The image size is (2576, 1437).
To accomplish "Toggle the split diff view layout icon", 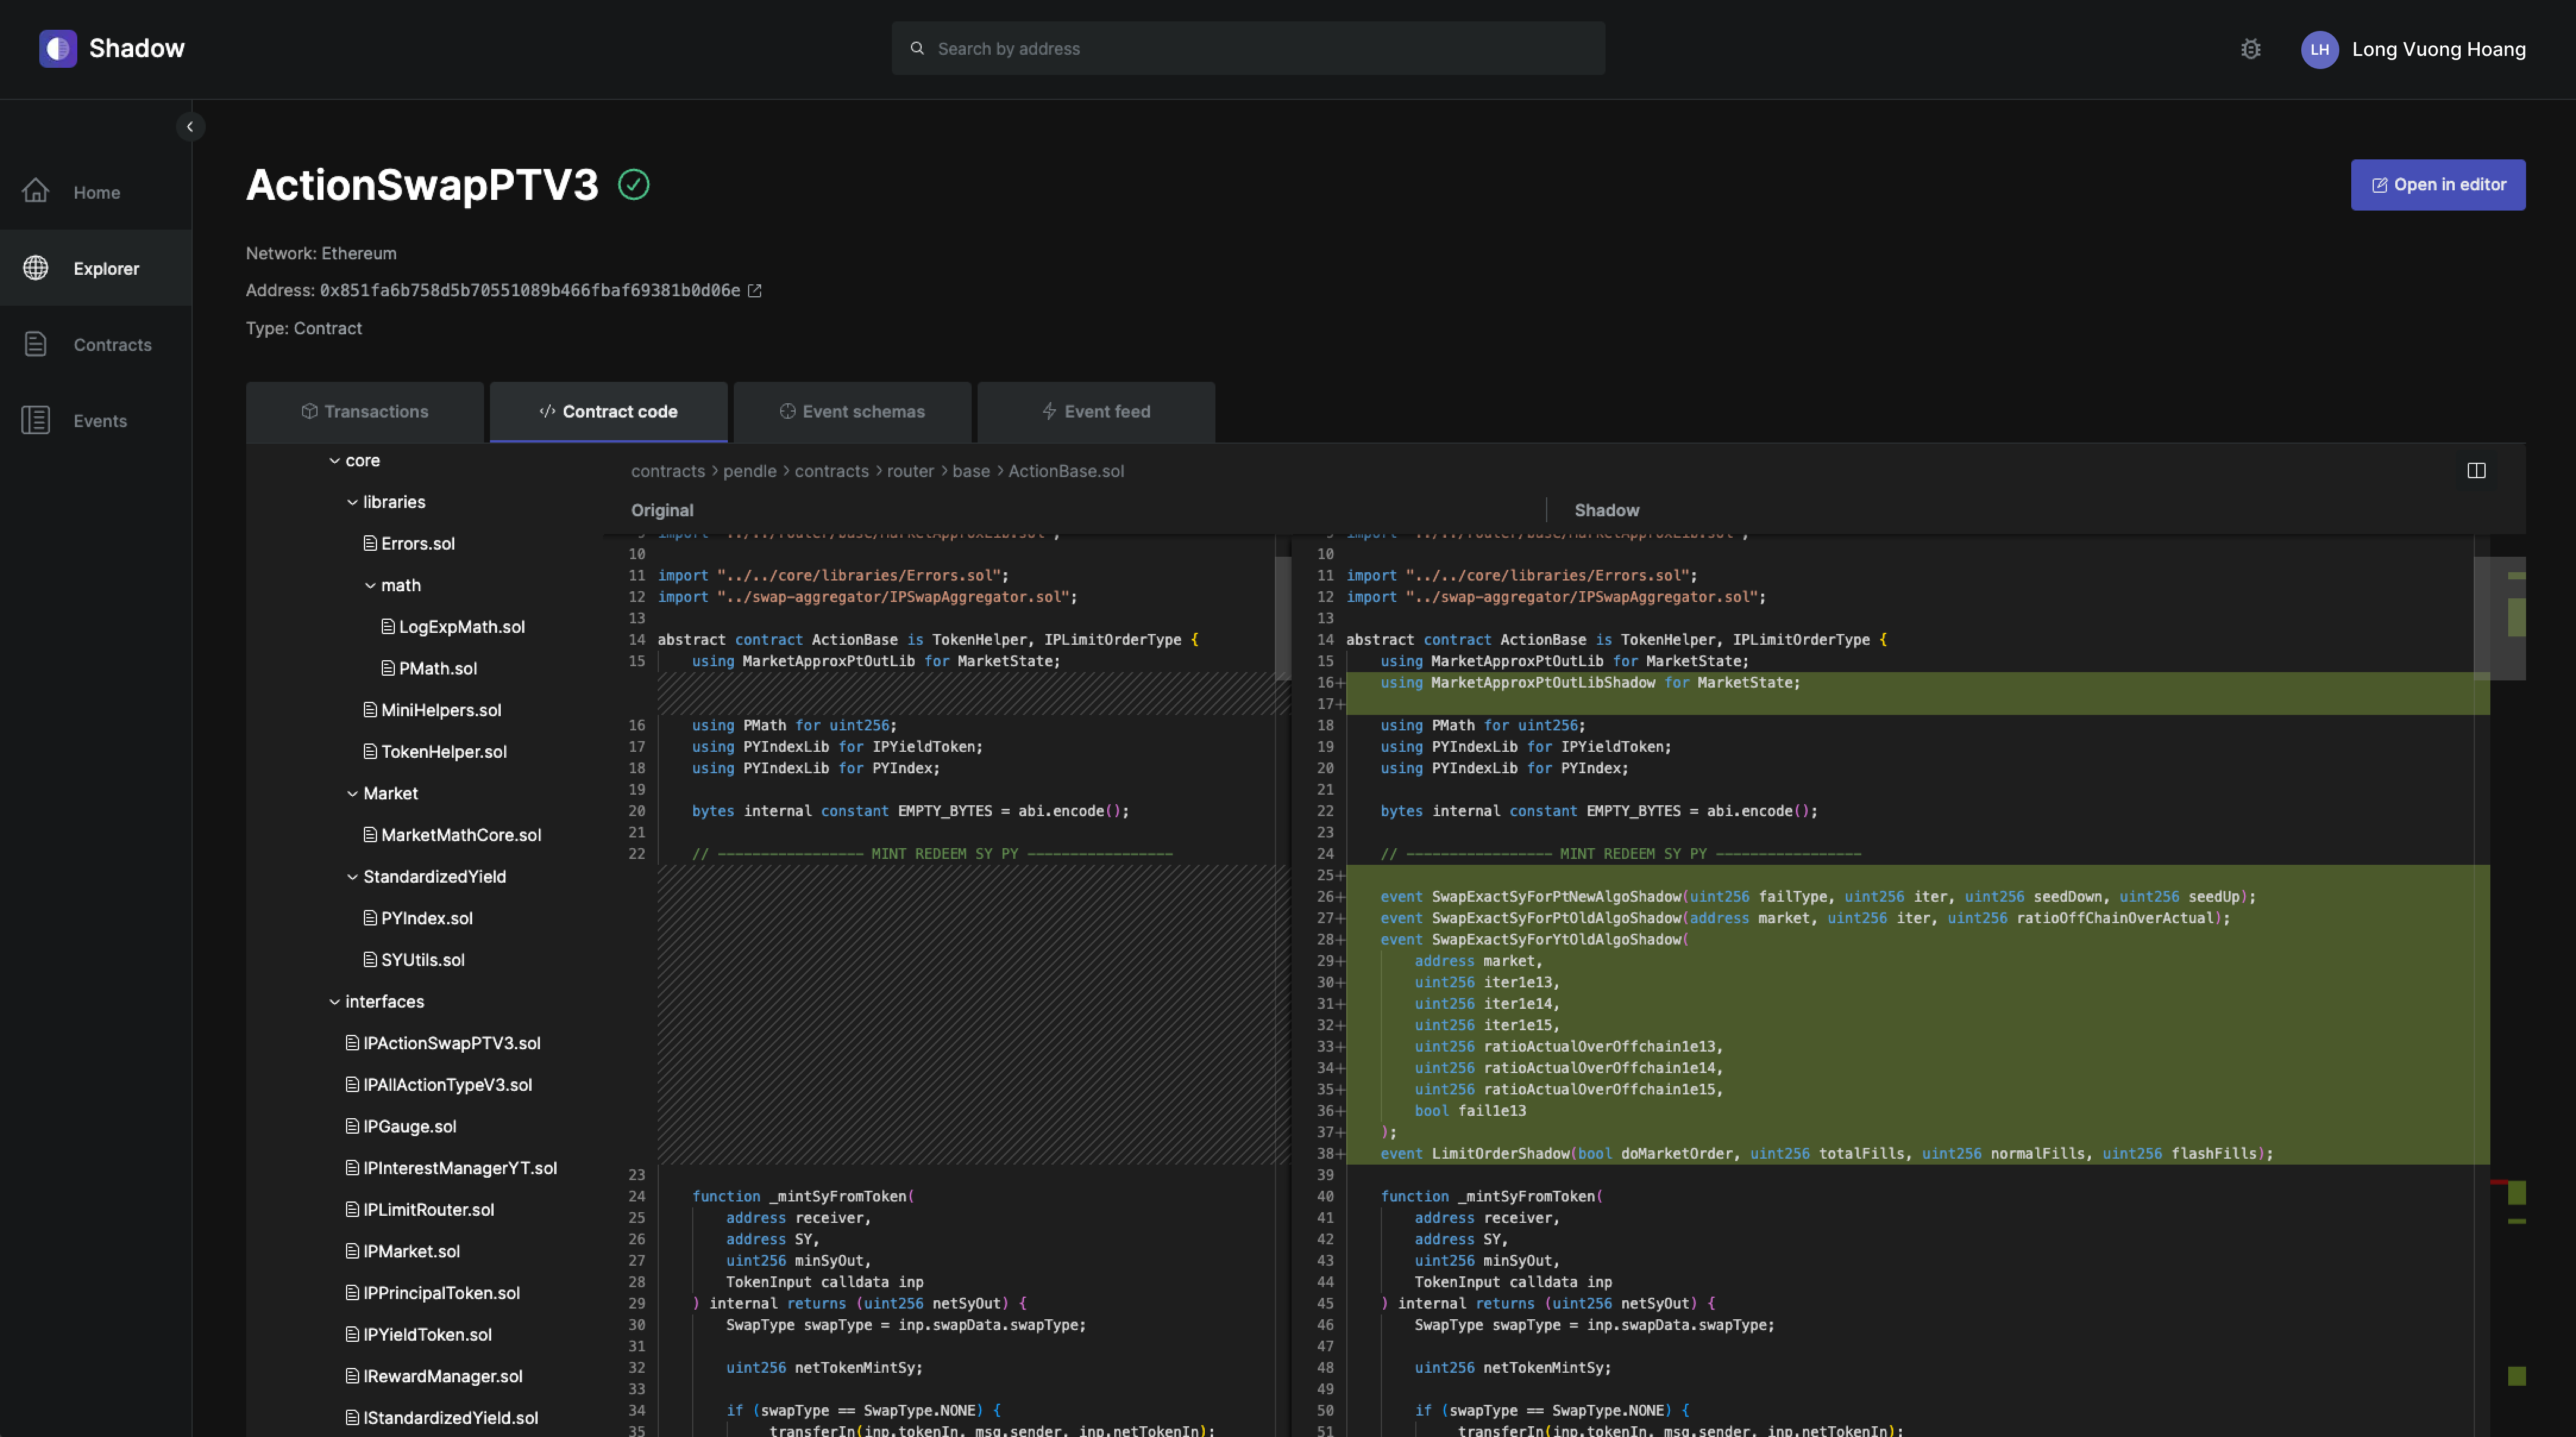I will pos(2476,471).
